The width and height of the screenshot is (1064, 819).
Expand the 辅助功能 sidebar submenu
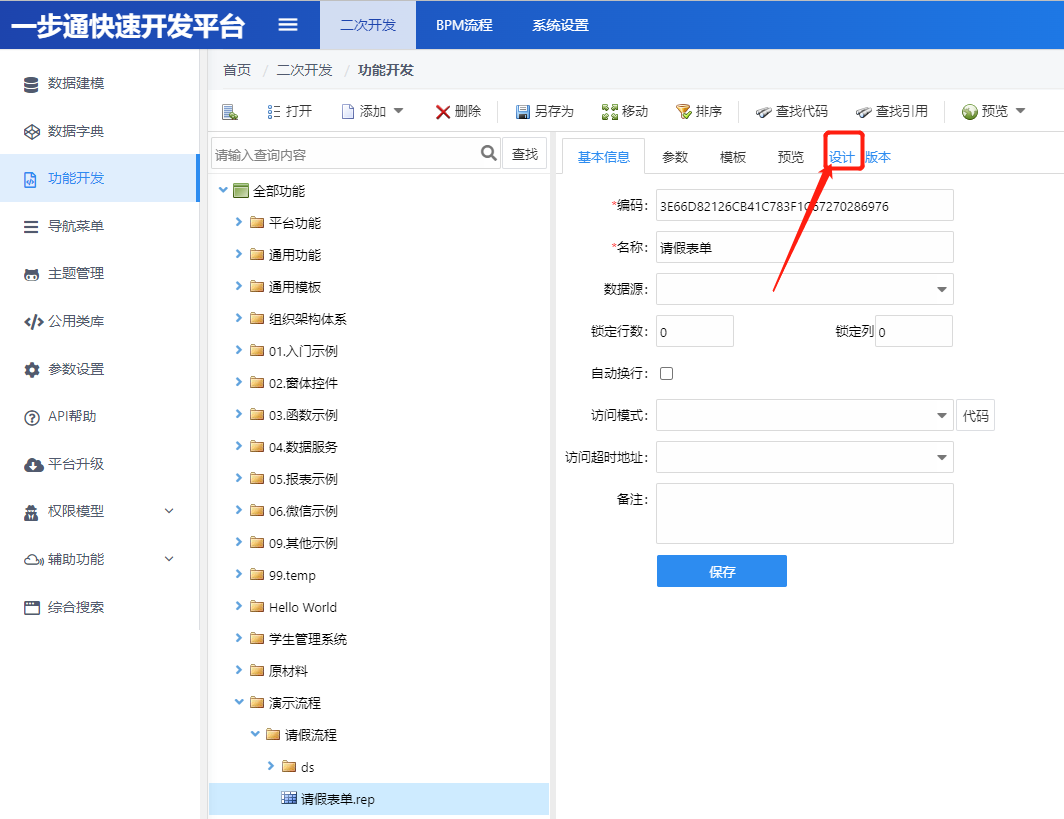170,559
